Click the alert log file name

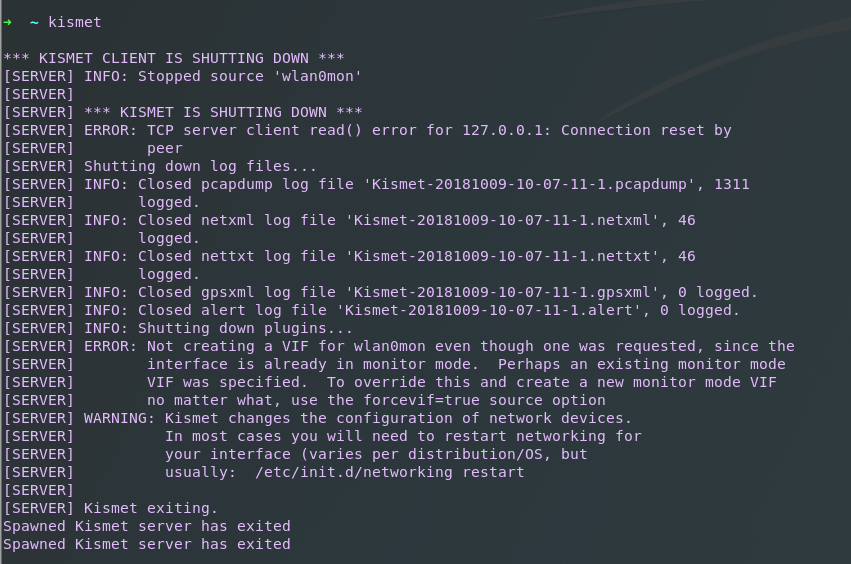(x=489, y=310)
